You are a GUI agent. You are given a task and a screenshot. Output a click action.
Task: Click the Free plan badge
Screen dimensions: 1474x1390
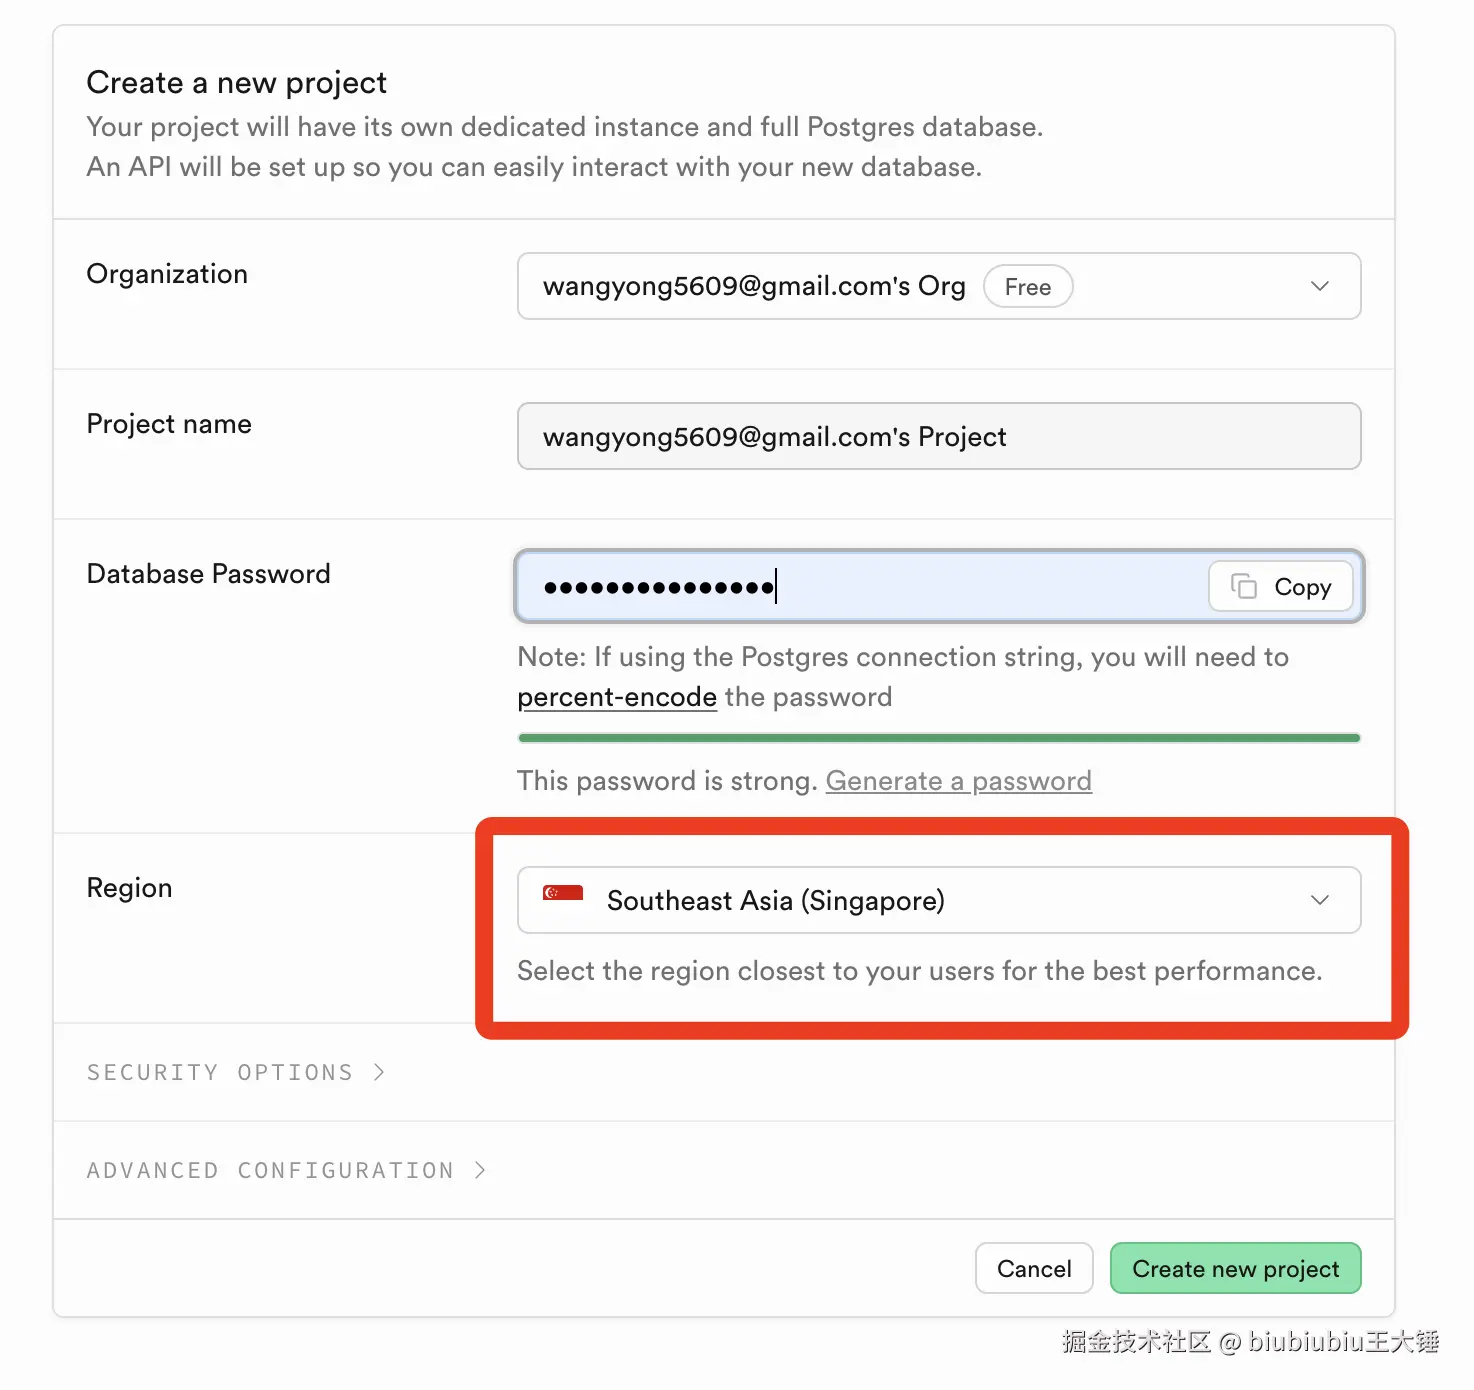[1027, 287]
